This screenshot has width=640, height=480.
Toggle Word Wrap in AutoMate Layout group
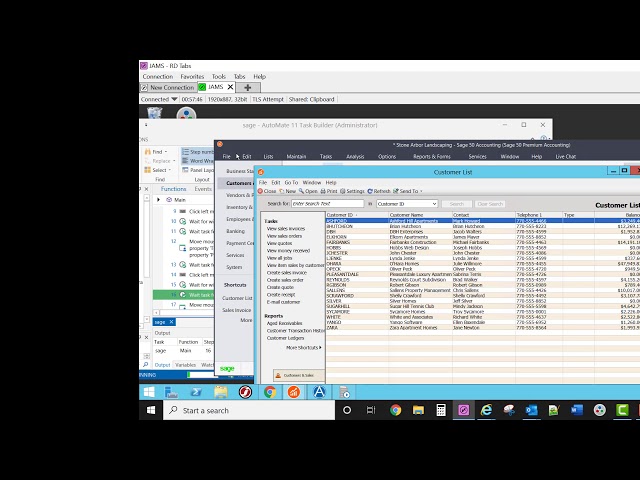tap(198, 161)
